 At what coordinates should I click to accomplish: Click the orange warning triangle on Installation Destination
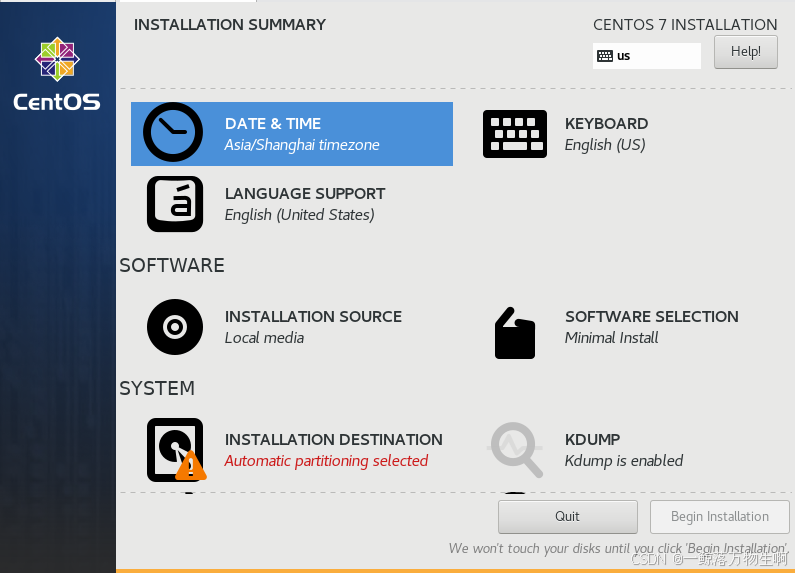191,465
